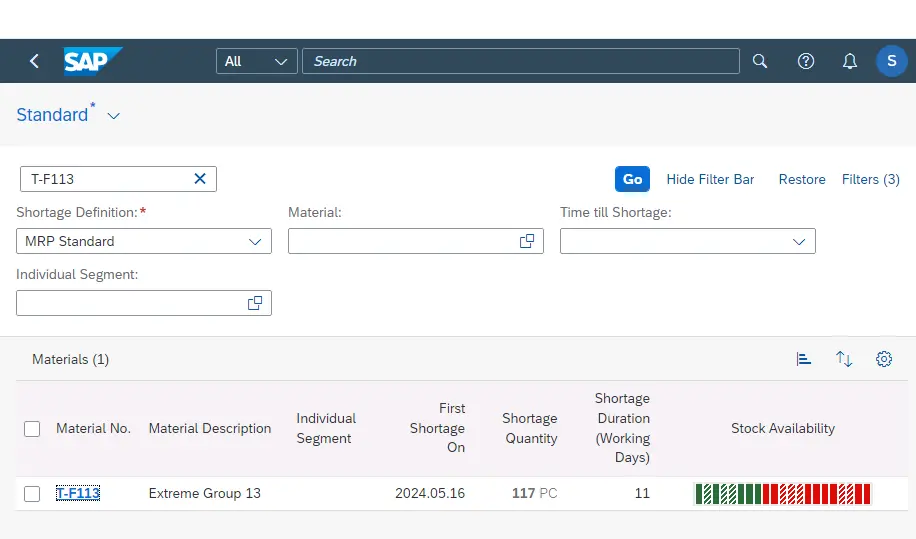Open value help for Individual Segment
This screenshot has width=916, height=539.
pos(255,303)
